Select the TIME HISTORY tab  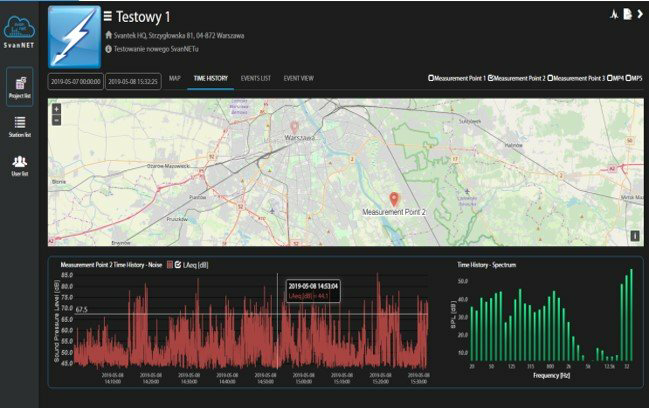[211, 78]
